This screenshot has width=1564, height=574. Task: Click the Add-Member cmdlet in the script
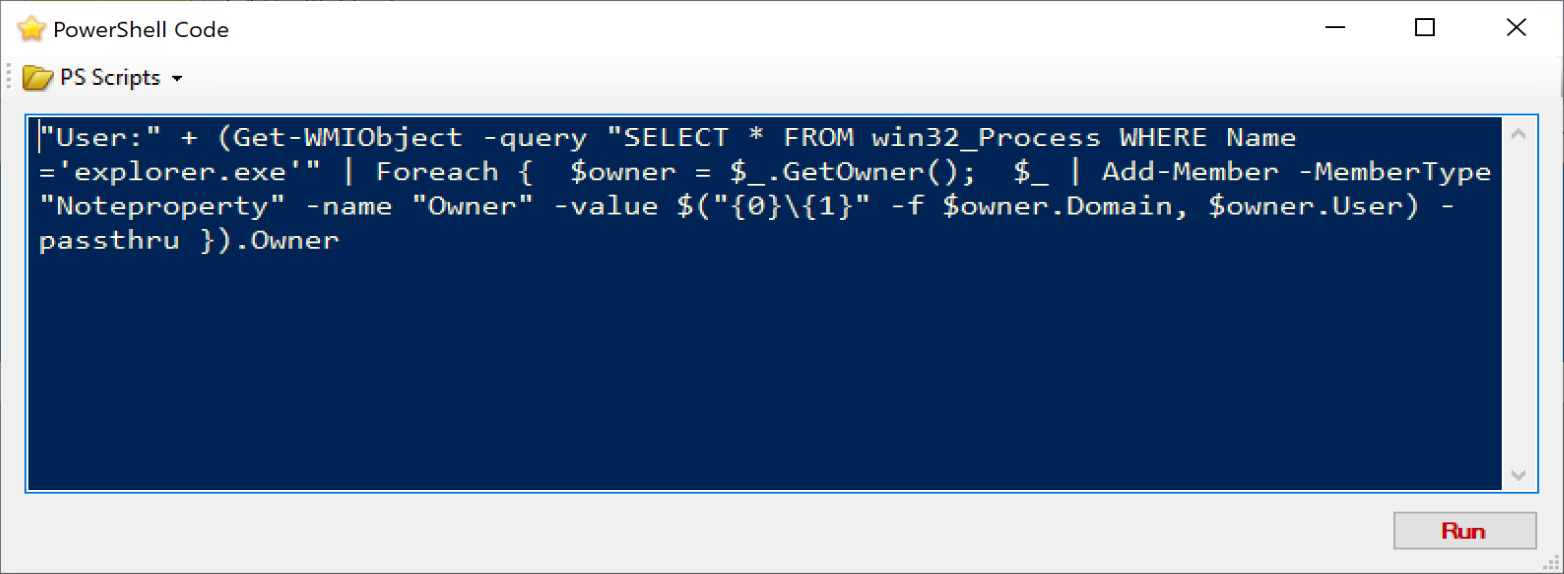click(1190, 172)
